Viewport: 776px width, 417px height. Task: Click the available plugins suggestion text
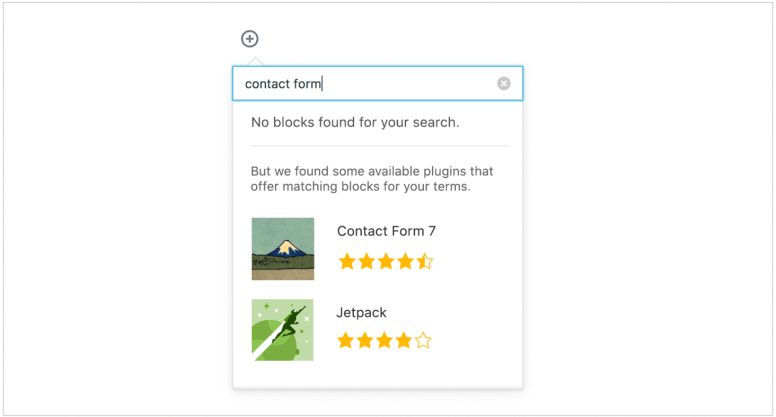coord(372,179)
